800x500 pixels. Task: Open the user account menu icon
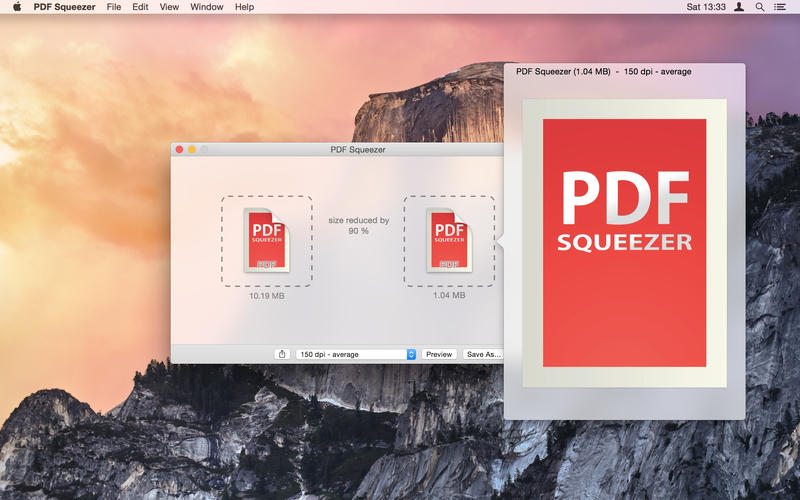point(739,7)
